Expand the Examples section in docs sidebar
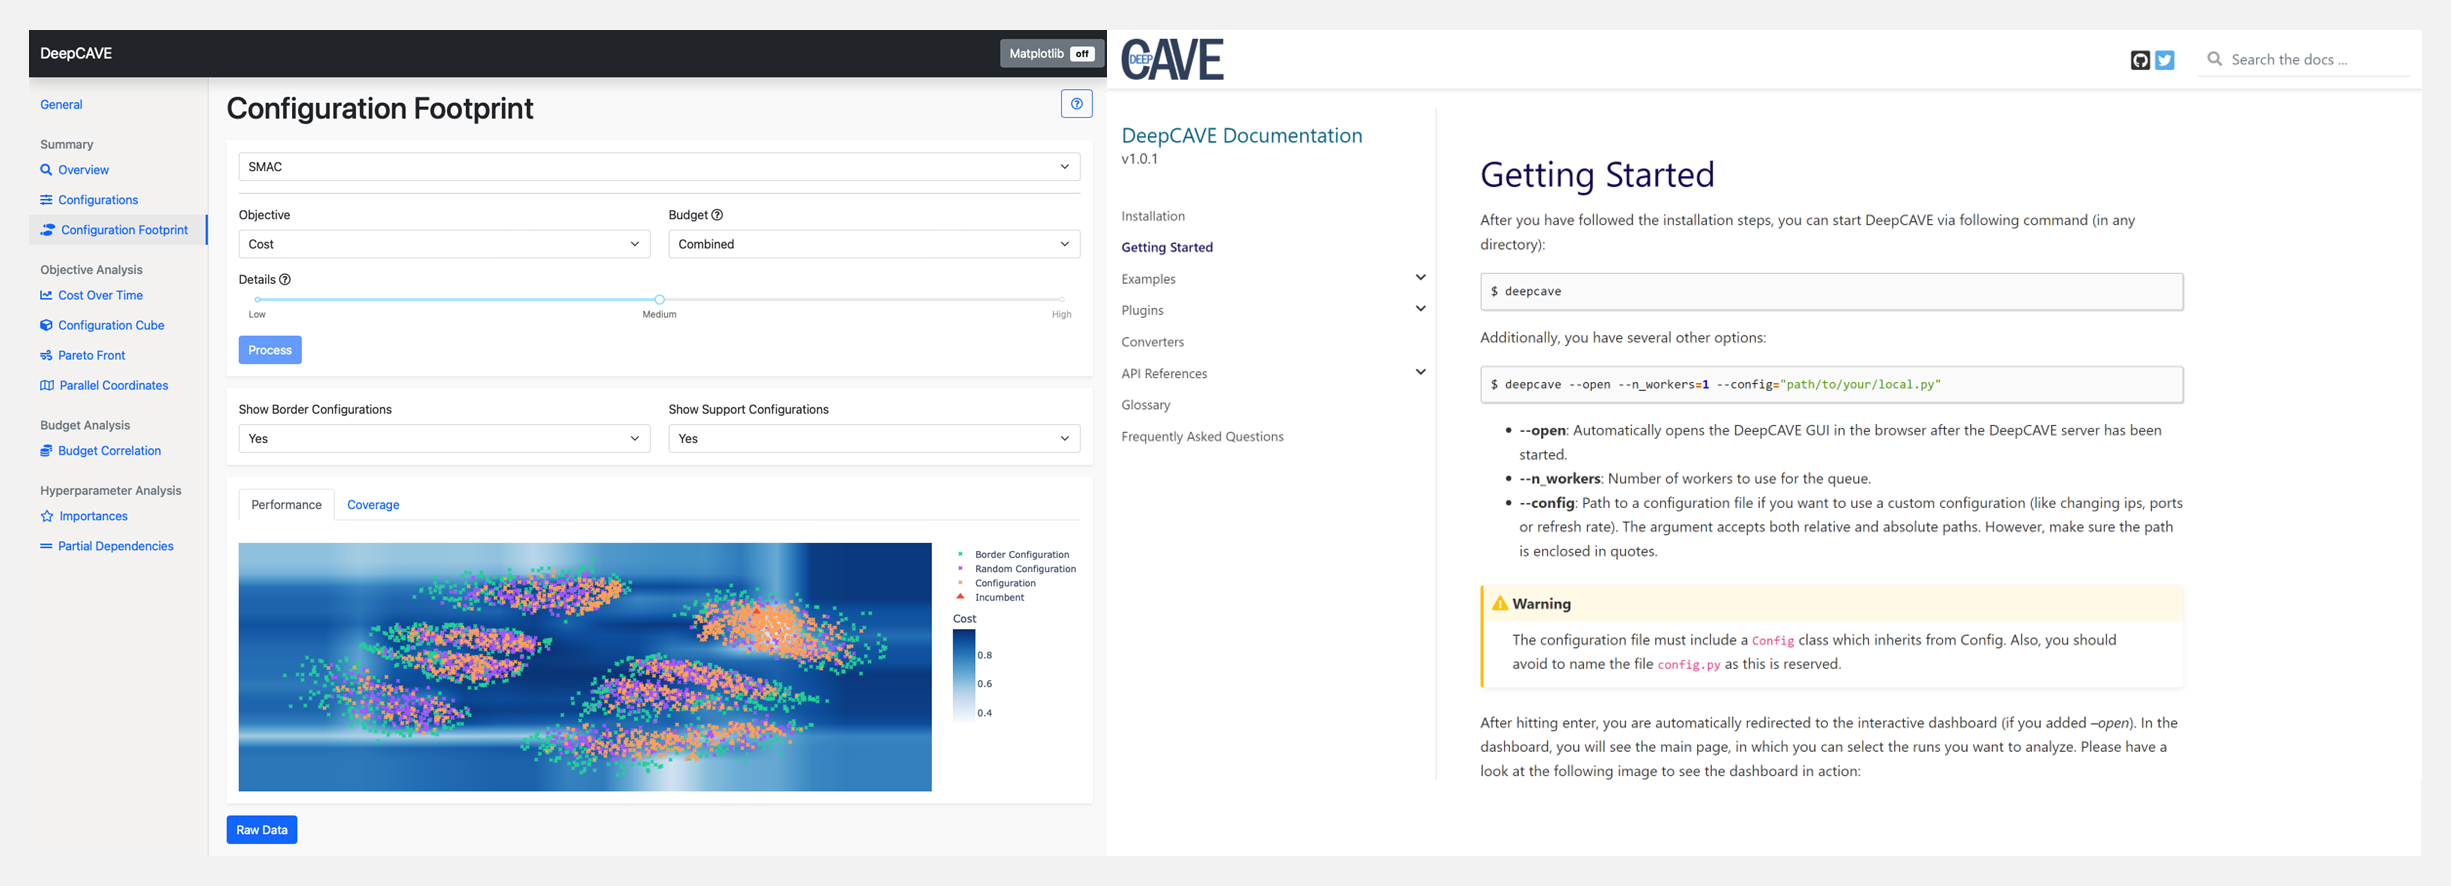 pyautogui.click(x=1420, y=278)
